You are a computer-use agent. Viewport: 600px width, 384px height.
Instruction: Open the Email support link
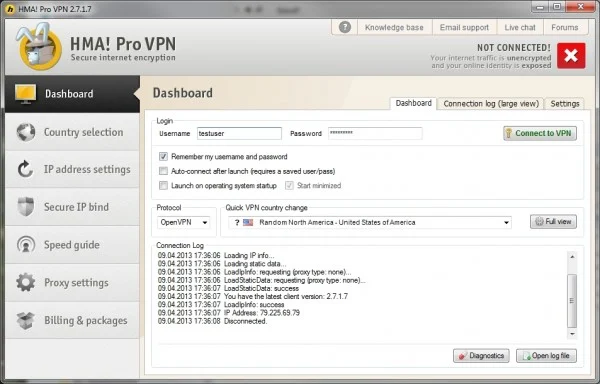[464, 28]
